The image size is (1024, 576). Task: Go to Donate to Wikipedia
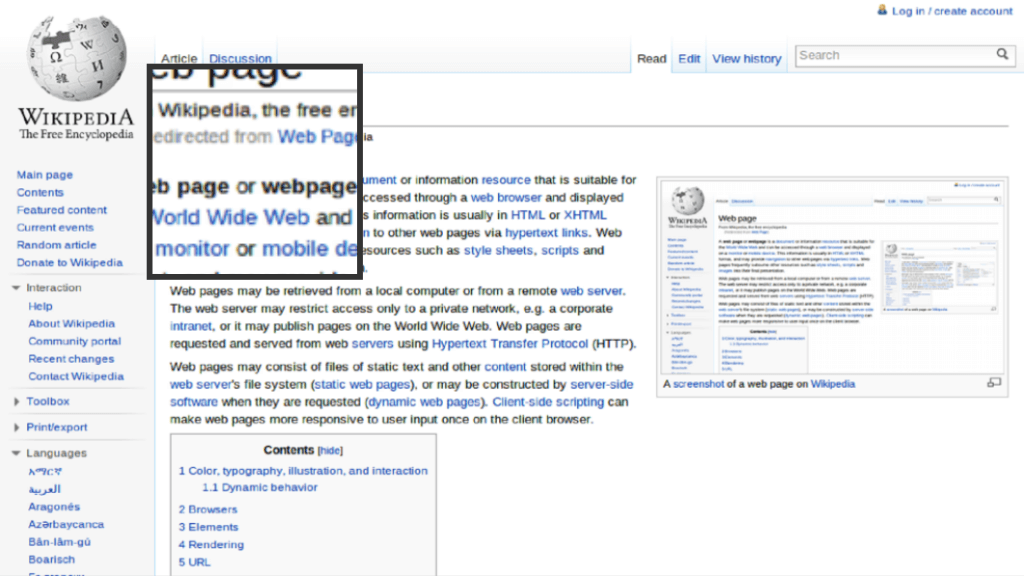[x=69, y=263]
